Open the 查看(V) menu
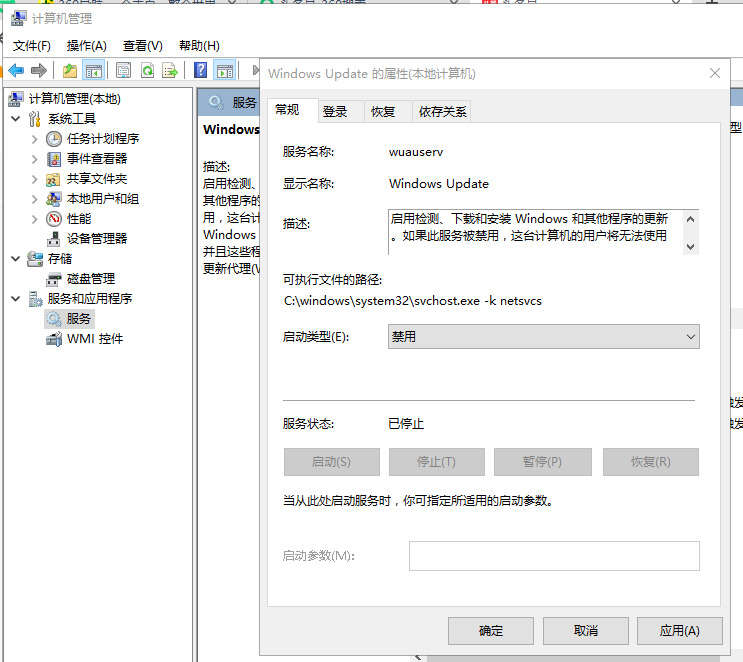 (x=143, y=46)
